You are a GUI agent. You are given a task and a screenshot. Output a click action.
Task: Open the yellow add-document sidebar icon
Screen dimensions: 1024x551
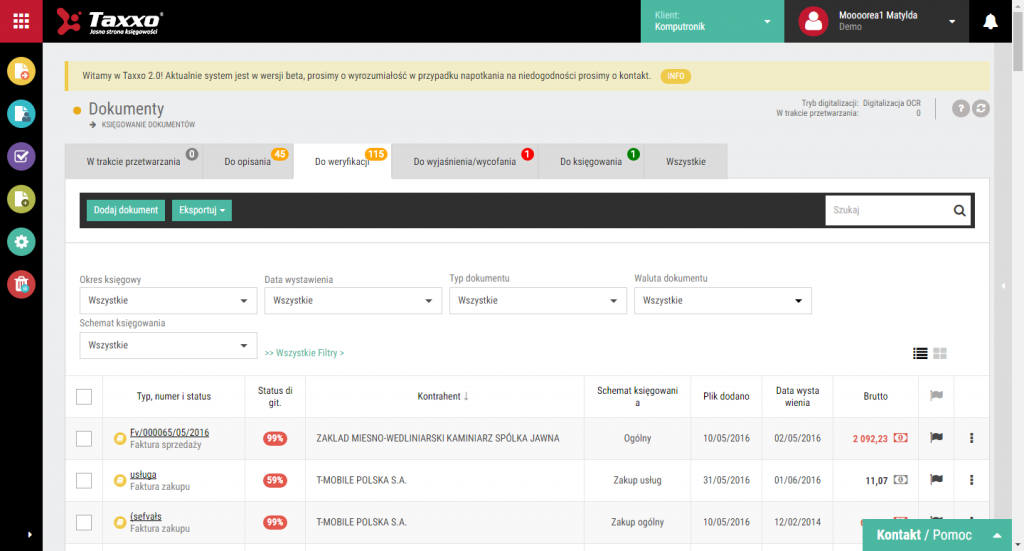pyautogui.click(x=21, y=71)
